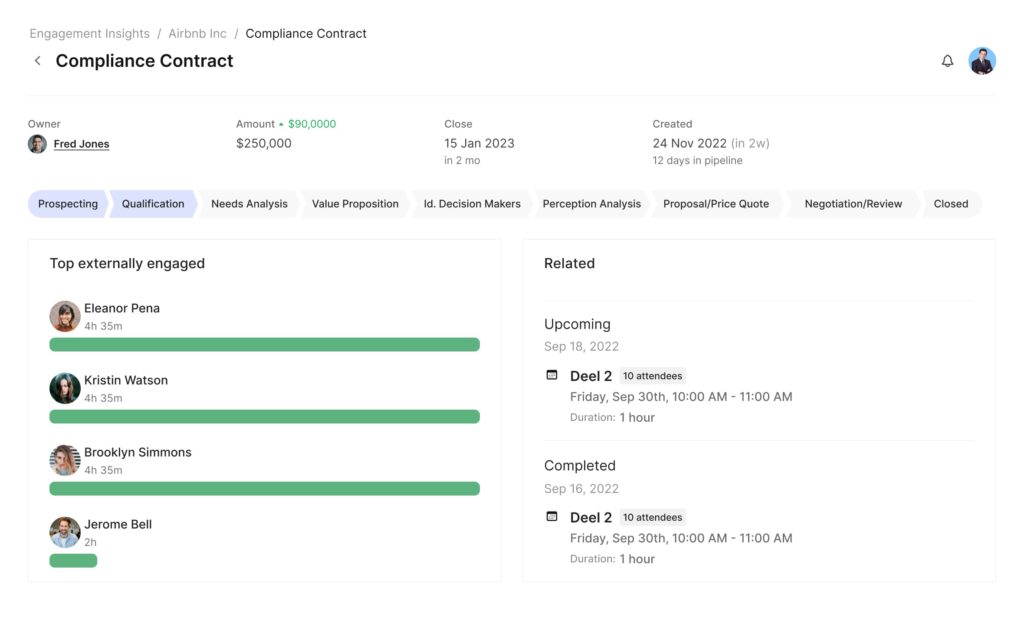Select the Closed pipeline stage
1024x637 pixels.
[950, 204]
